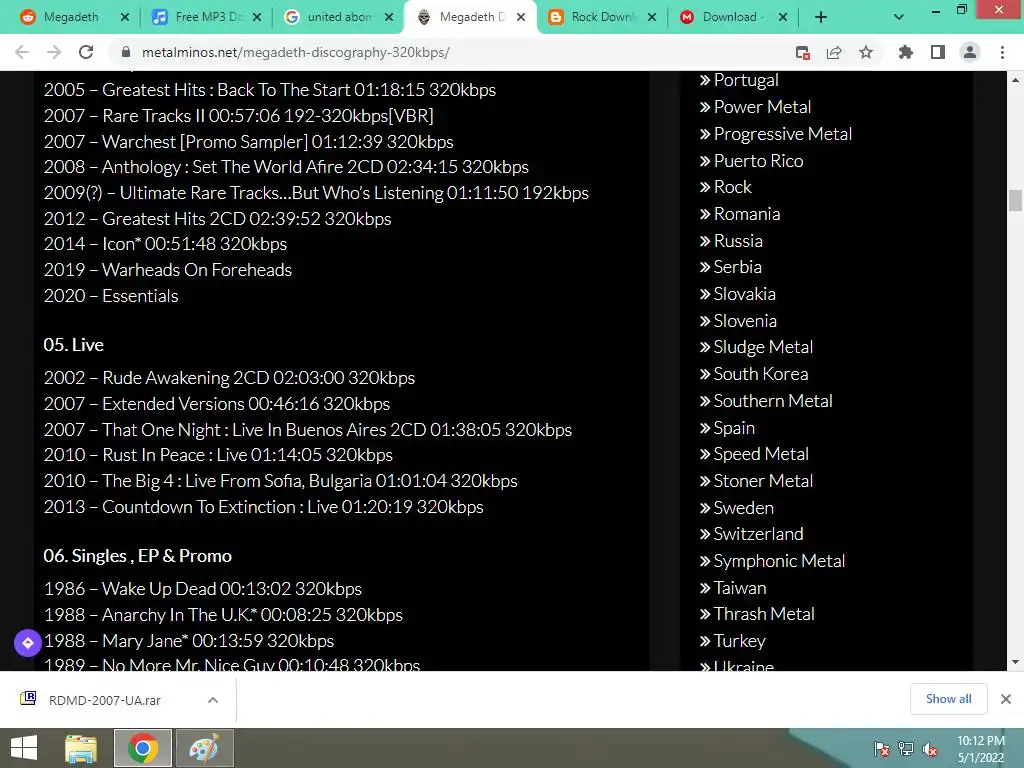Open the Progressive Metal category link
The image size is (1024, 768).
(x=782, y=134)
